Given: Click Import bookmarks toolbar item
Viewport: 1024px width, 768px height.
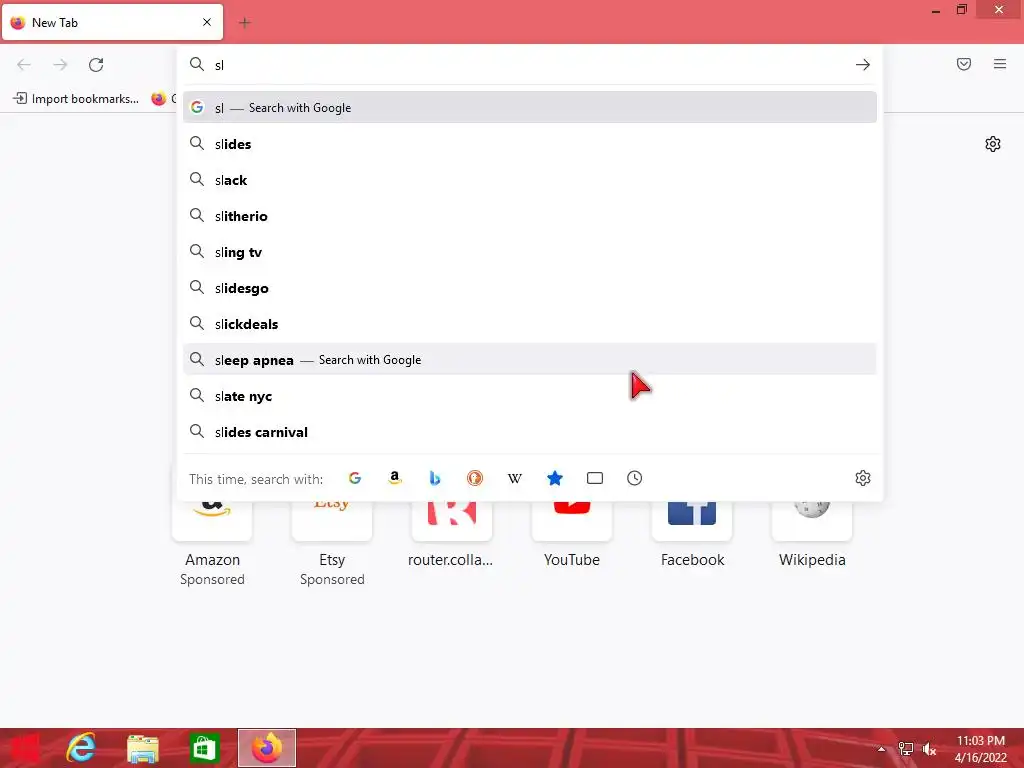Looking at the screenshot, I should click(x=76, y=99).
